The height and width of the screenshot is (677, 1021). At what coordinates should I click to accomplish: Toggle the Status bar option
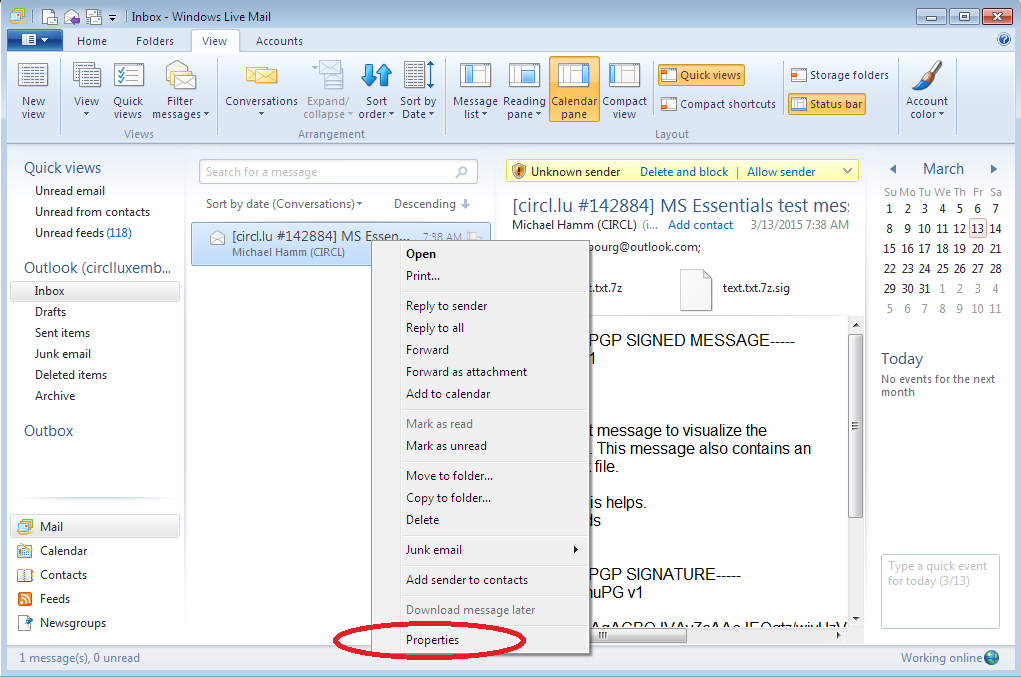pyautogui.click(x=826, y=104)
